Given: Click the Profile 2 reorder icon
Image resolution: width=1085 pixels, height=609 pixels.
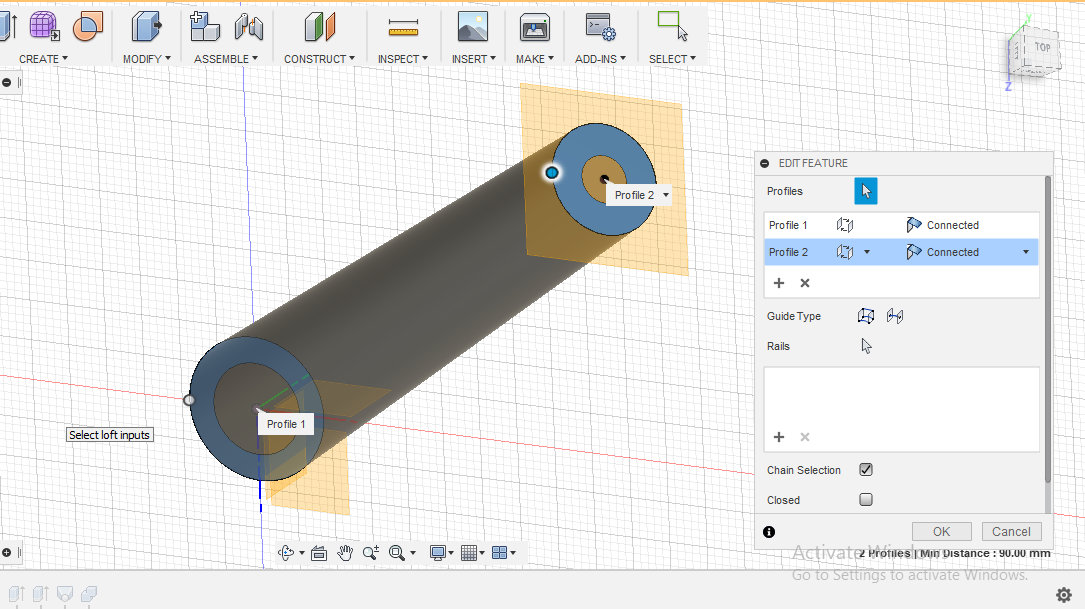Looking at the screenshot, I should click(845, 252).
